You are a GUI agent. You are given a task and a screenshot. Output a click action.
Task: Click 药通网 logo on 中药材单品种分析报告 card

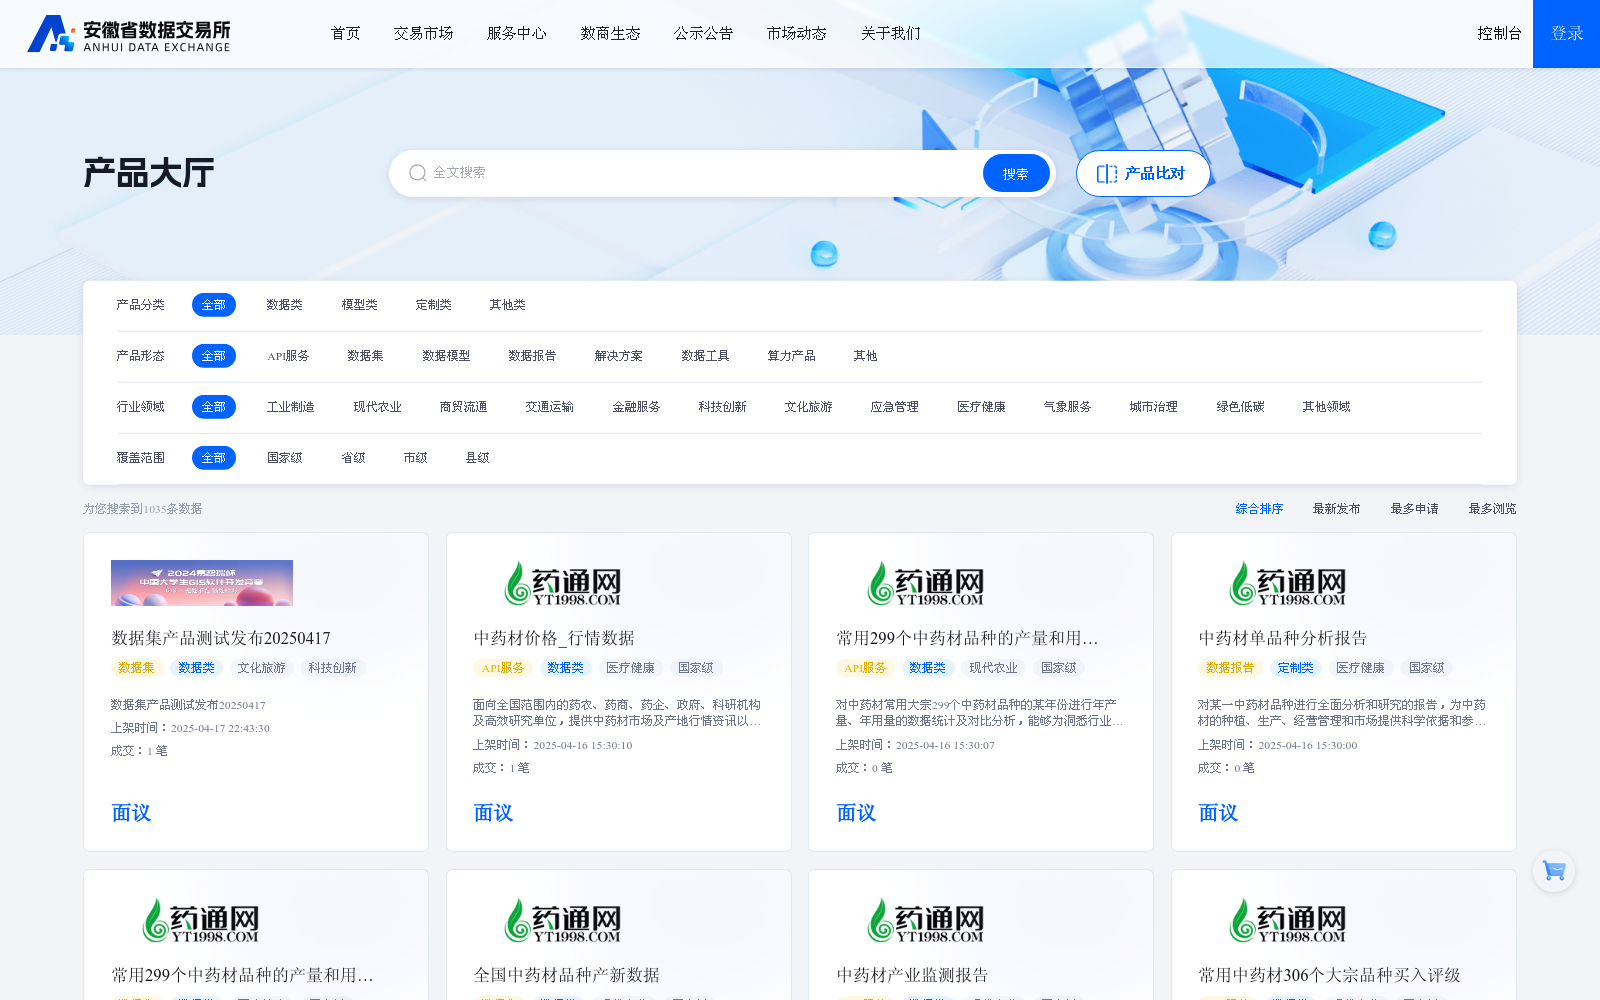(x=1288, y=583)
